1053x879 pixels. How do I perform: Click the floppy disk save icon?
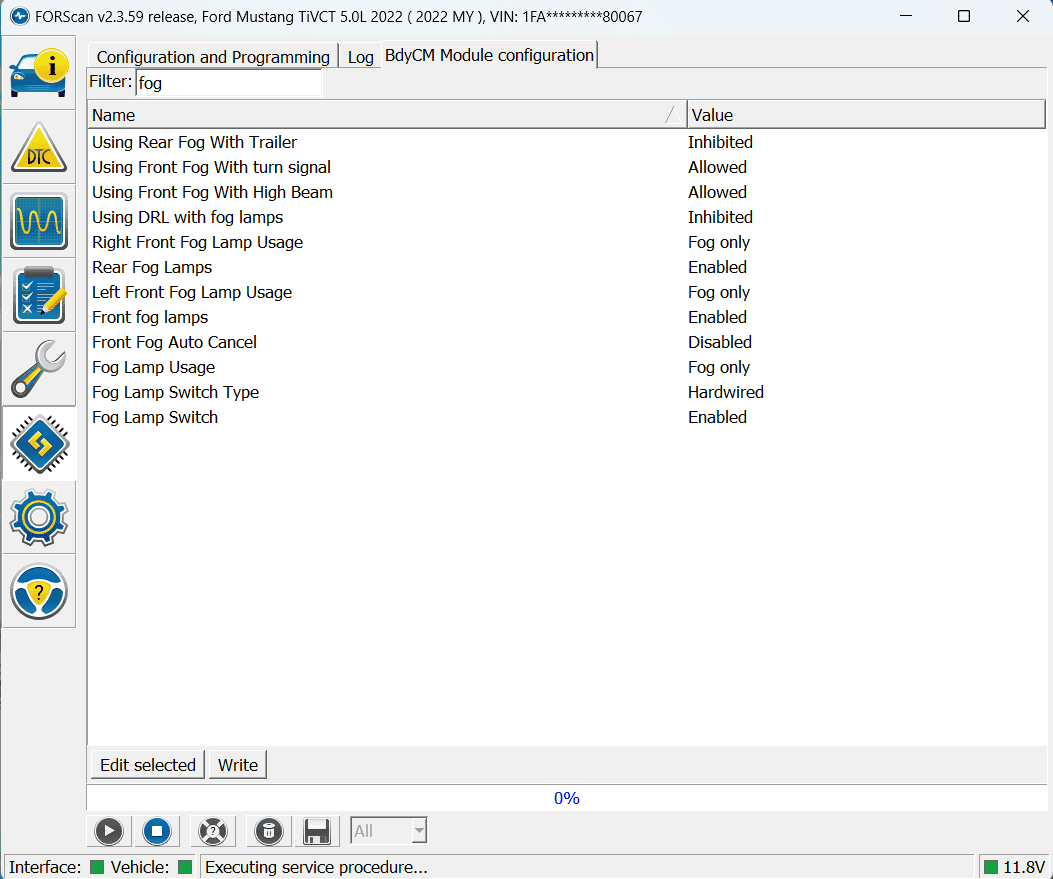317,831
